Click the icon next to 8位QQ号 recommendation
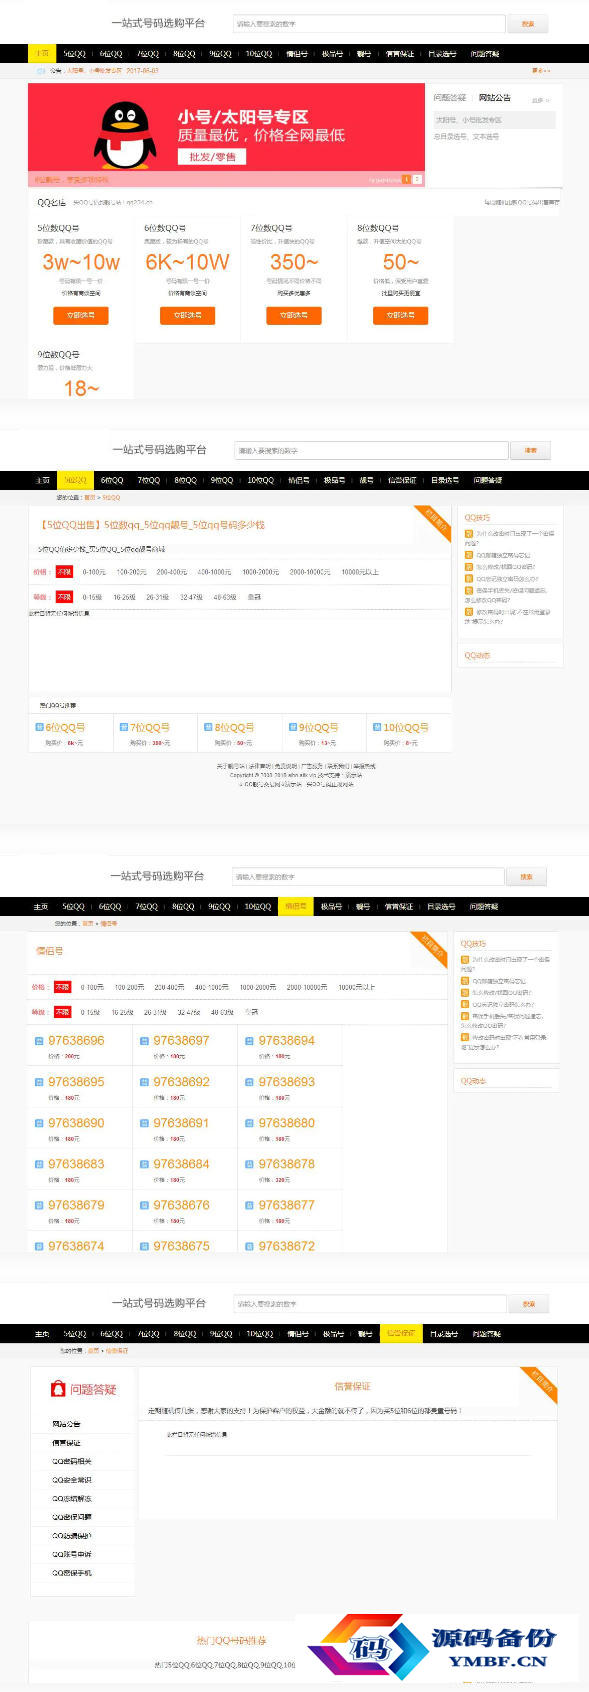 [207, 728]
